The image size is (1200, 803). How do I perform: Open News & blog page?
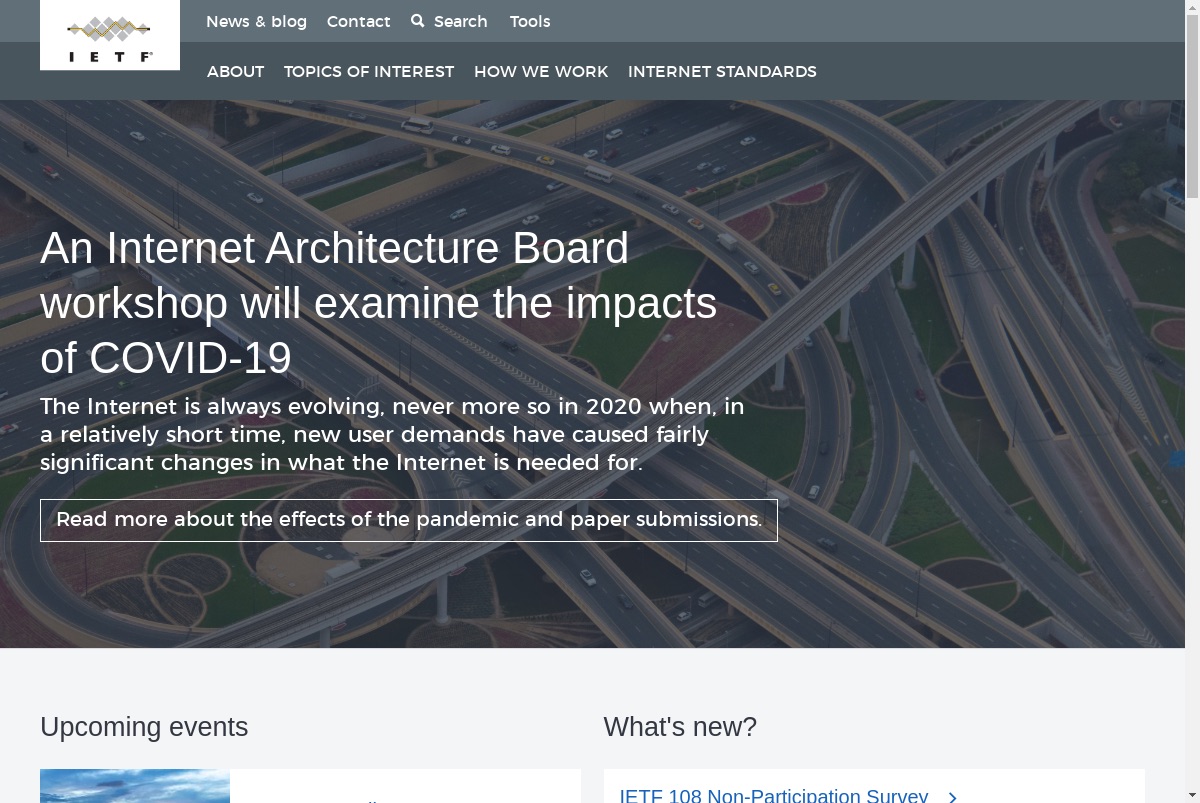pyautogui.click(x=256, y=21)
